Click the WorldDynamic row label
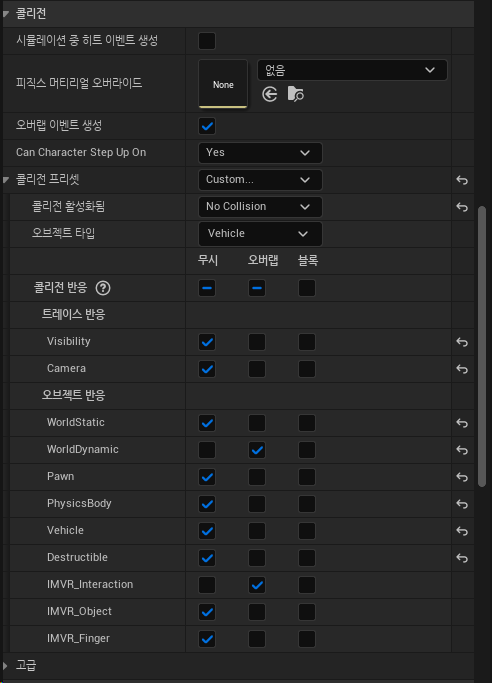 [x=83, y=450]
